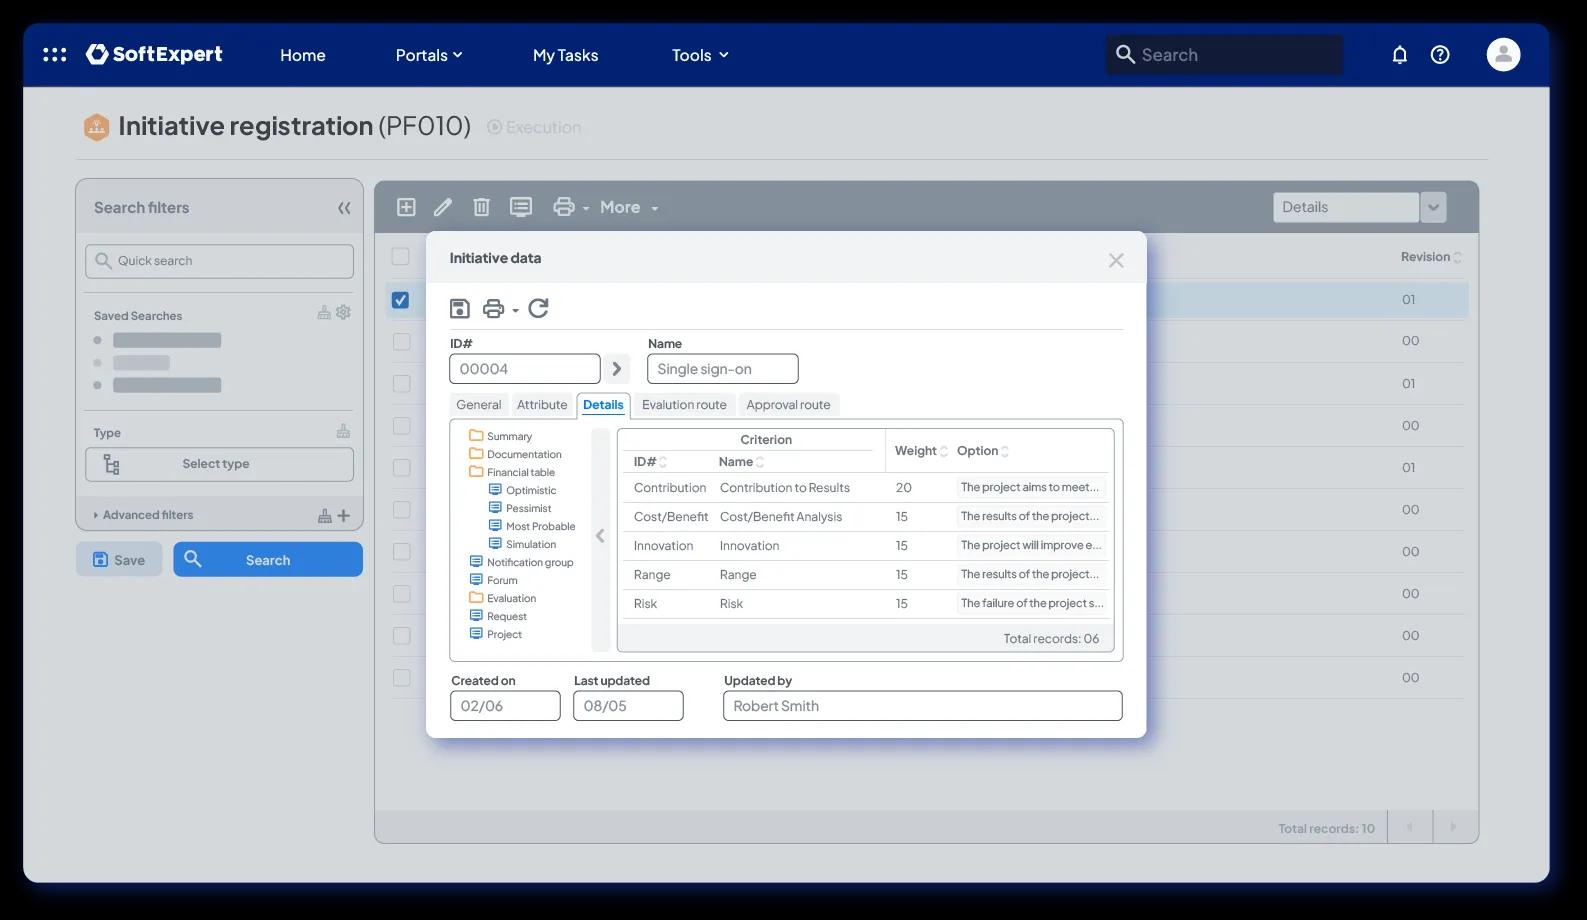1587x920 pixels.
Task: Open the Tools dropdown menu
Action: (700, 55)
